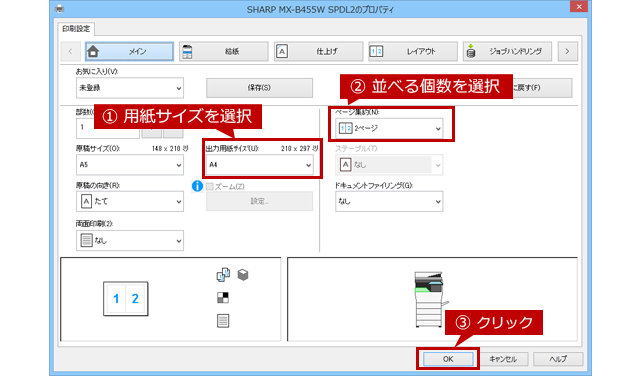This screenshot has width=640, height=376.
Task: Switch to the 仕上げ finishing tab
Action: [318, 51]
